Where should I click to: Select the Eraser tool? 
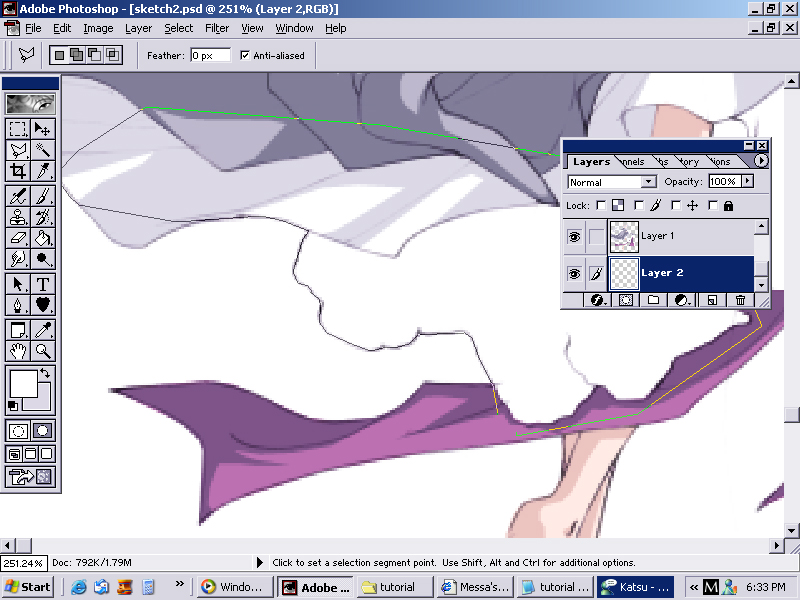[x=18, y=238]
